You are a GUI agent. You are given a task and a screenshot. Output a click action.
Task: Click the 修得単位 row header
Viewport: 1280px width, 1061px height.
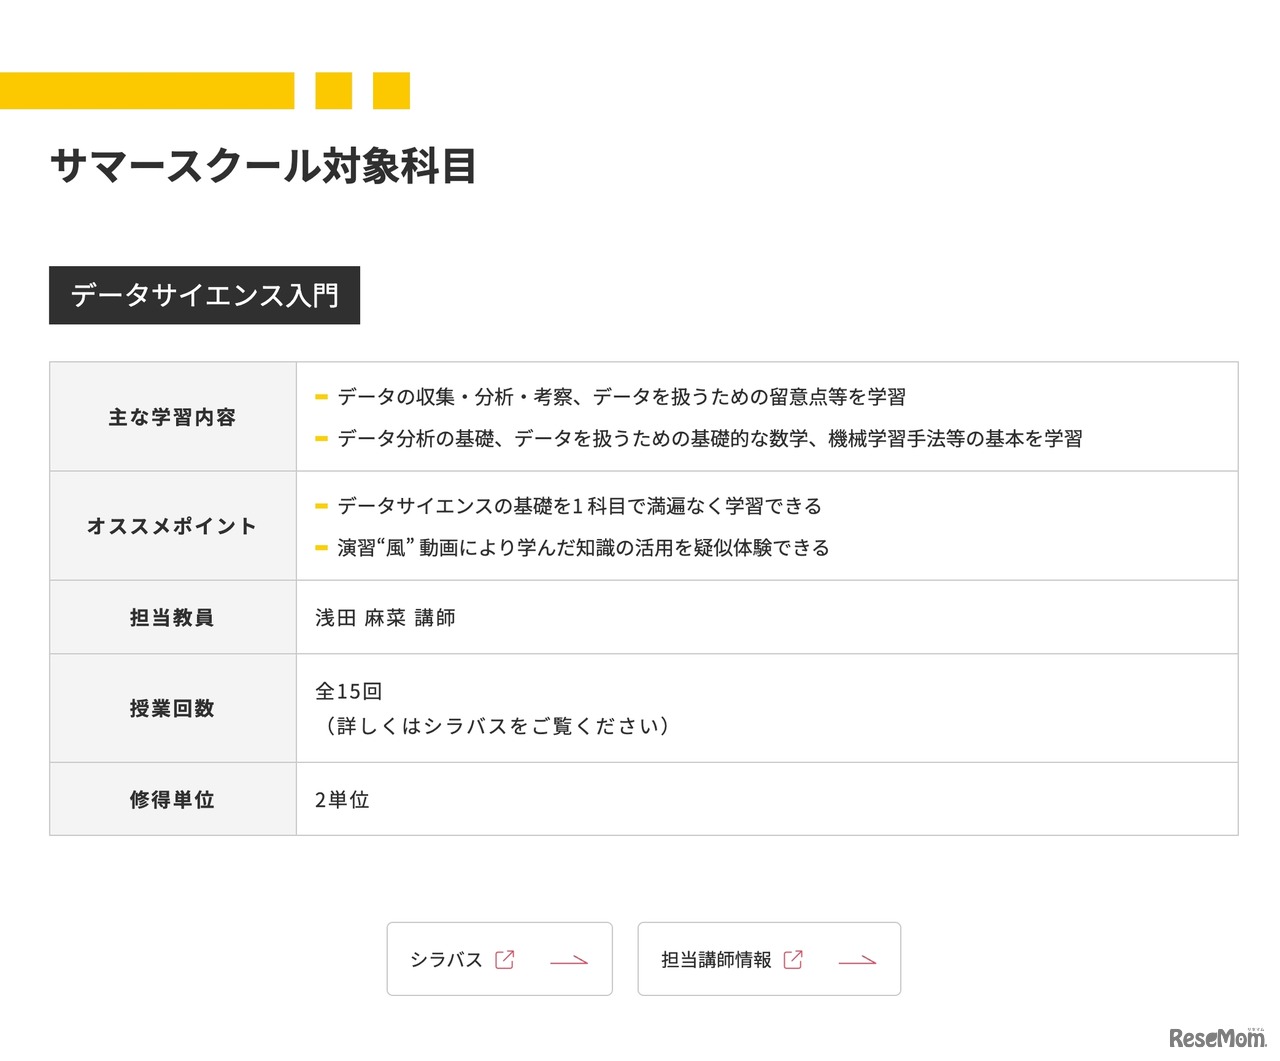(x=172, y=800)
